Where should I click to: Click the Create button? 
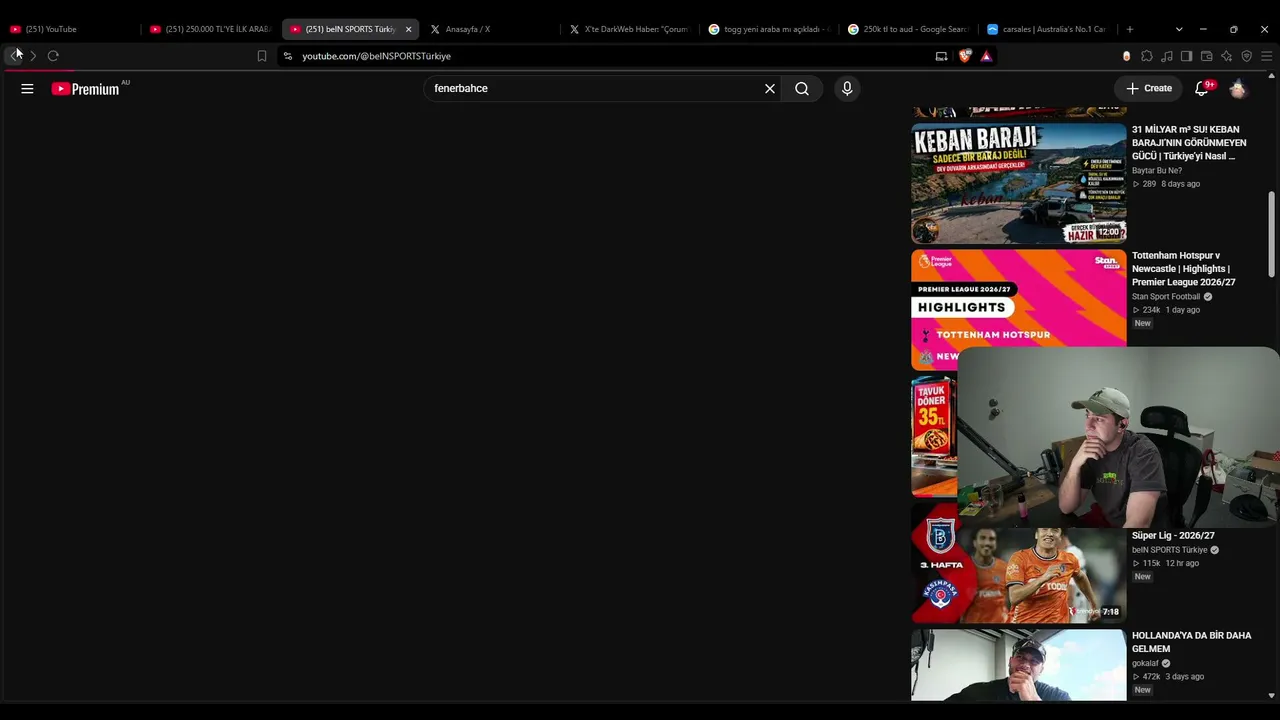point(1149,89)
